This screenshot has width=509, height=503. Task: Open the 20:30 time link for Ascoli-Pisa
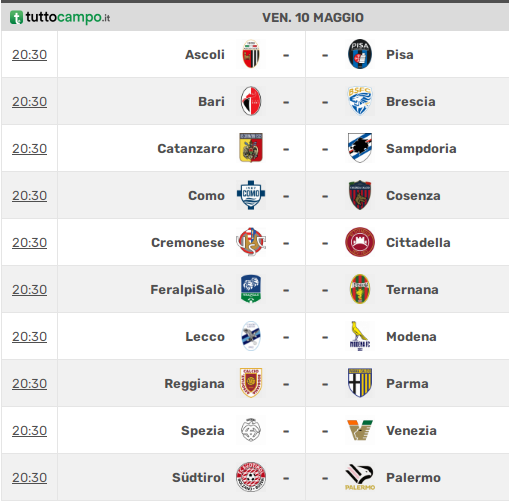pos(29,55)
